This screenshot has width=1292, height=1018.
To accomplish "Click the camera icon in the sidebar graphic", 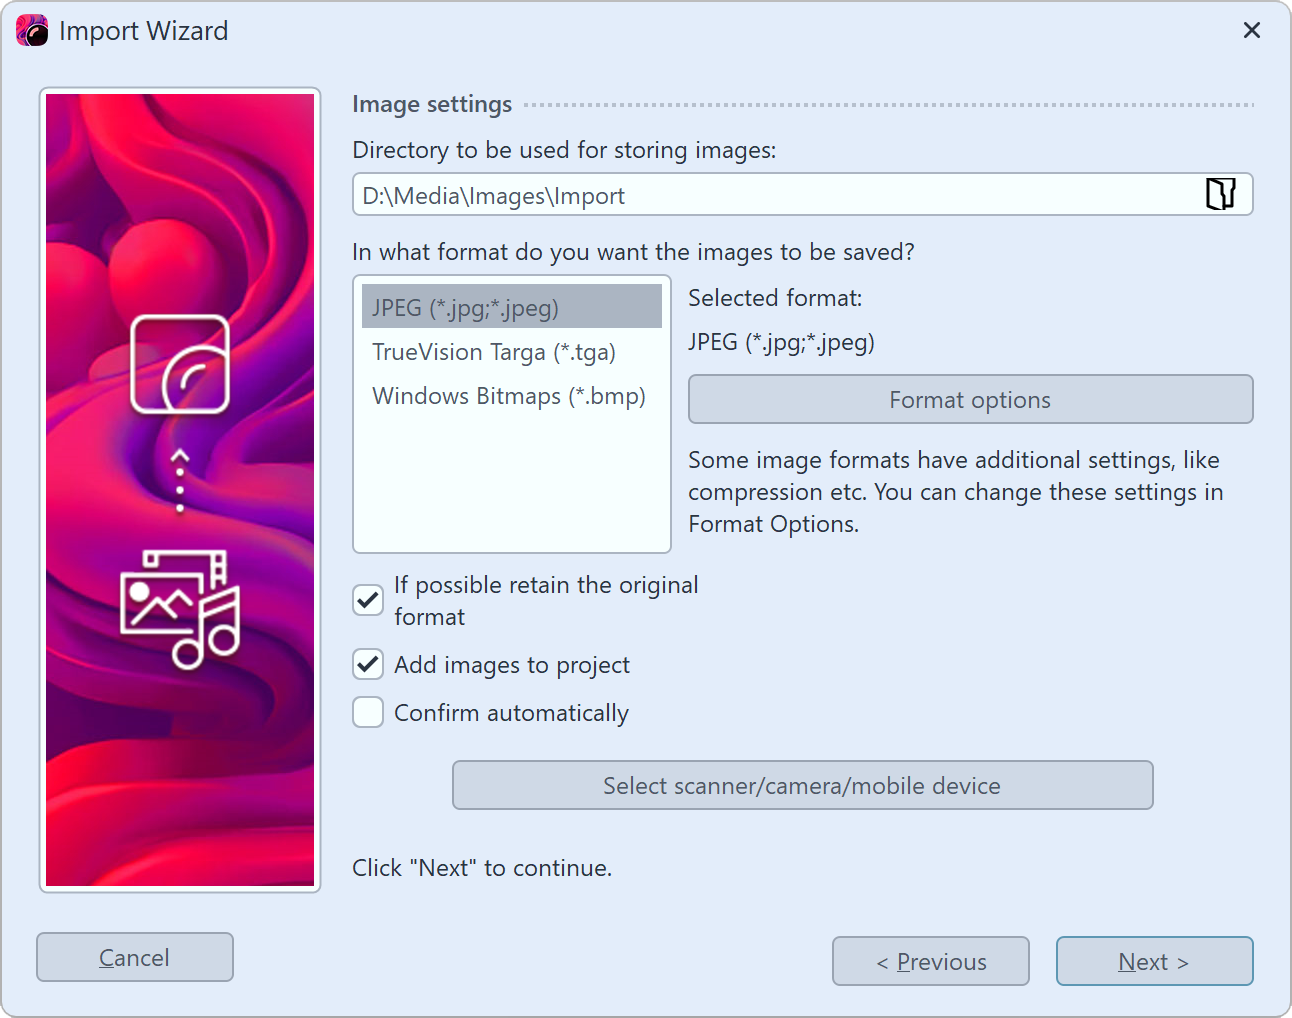I will (179, 365).
